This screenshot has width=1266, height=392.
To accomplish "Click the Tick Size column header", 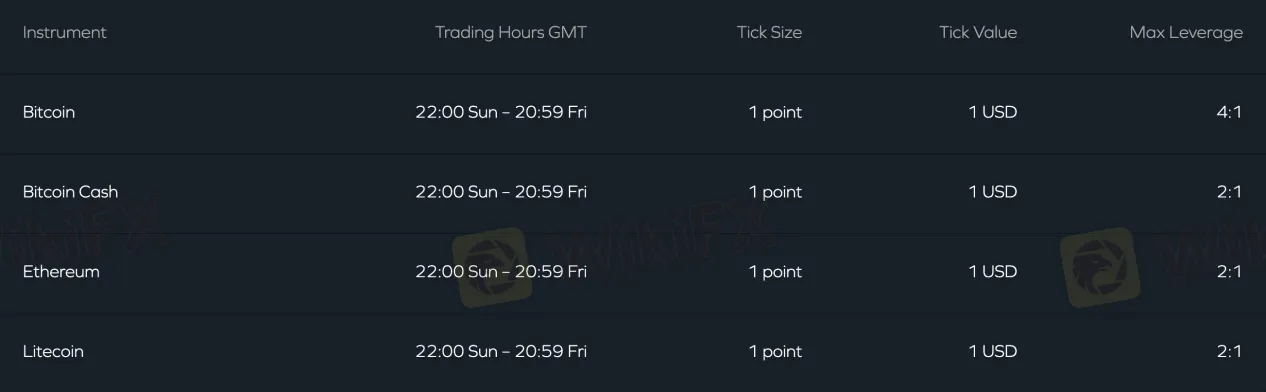I will pos(769,32).
